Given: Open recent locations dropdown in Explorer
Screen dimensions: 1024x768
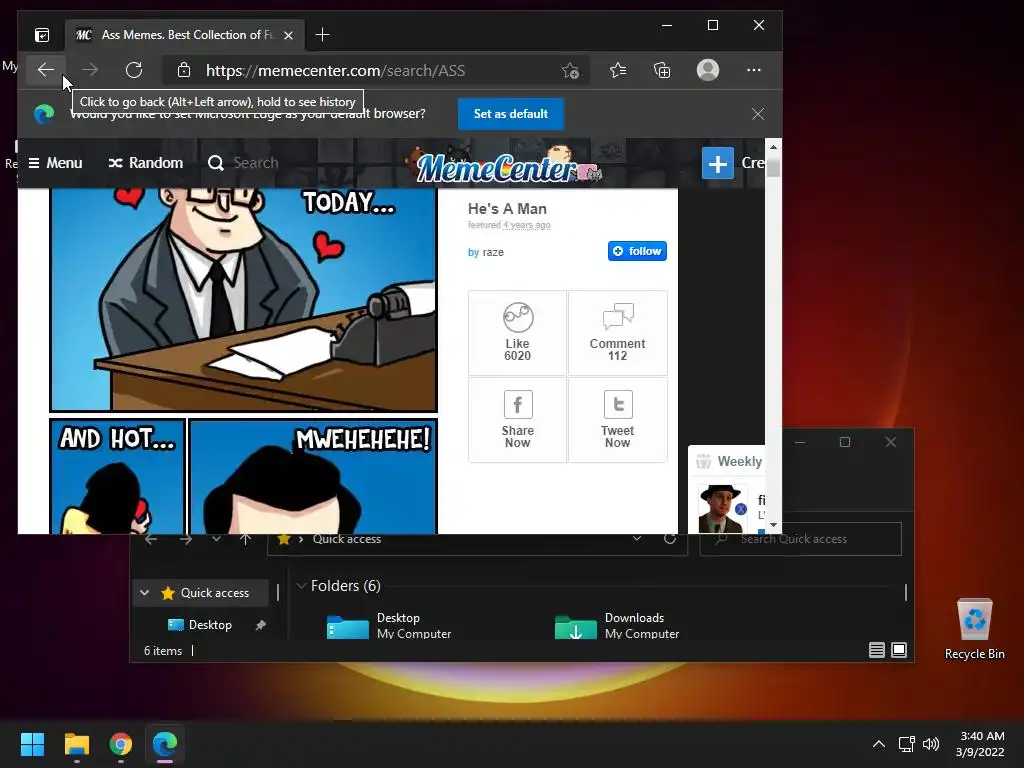Looking at the screenshot, I should [x=216, y=539].
